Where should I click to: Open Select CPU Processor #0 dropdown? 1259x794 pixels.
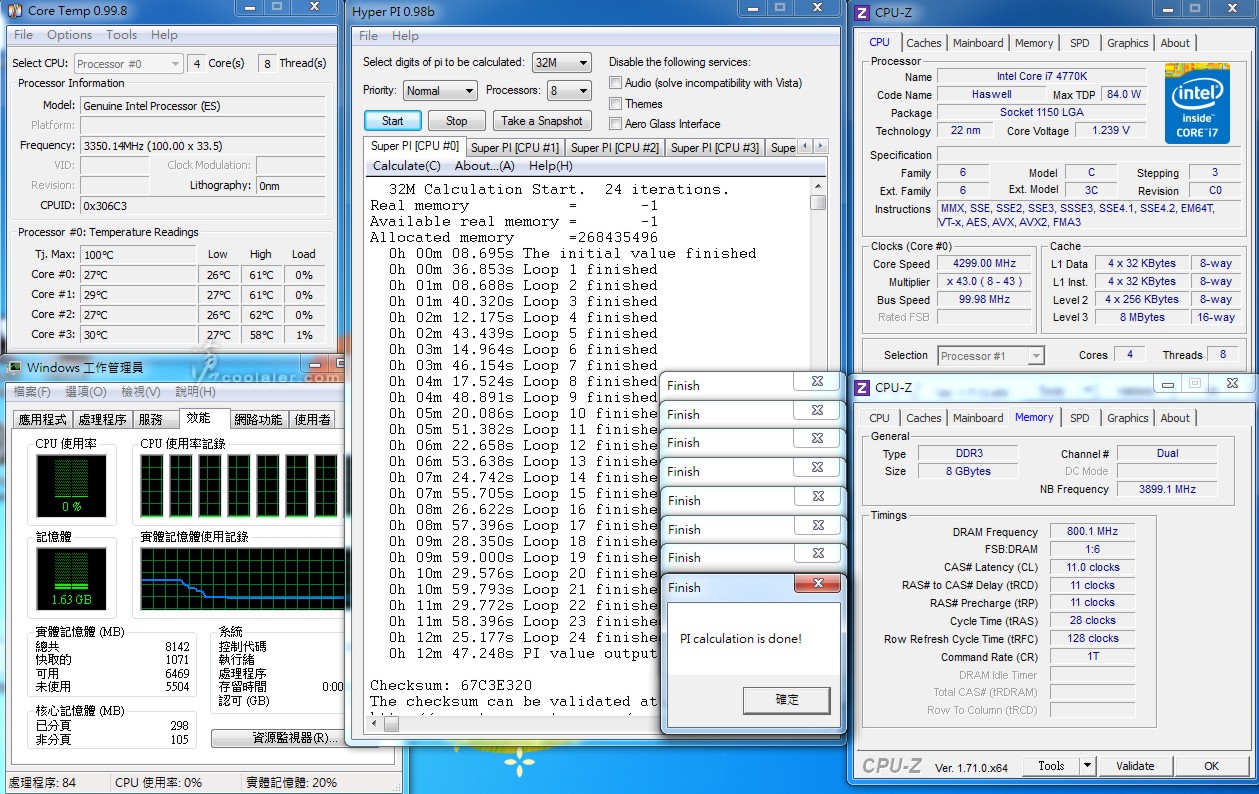click(x=128, y=63)
